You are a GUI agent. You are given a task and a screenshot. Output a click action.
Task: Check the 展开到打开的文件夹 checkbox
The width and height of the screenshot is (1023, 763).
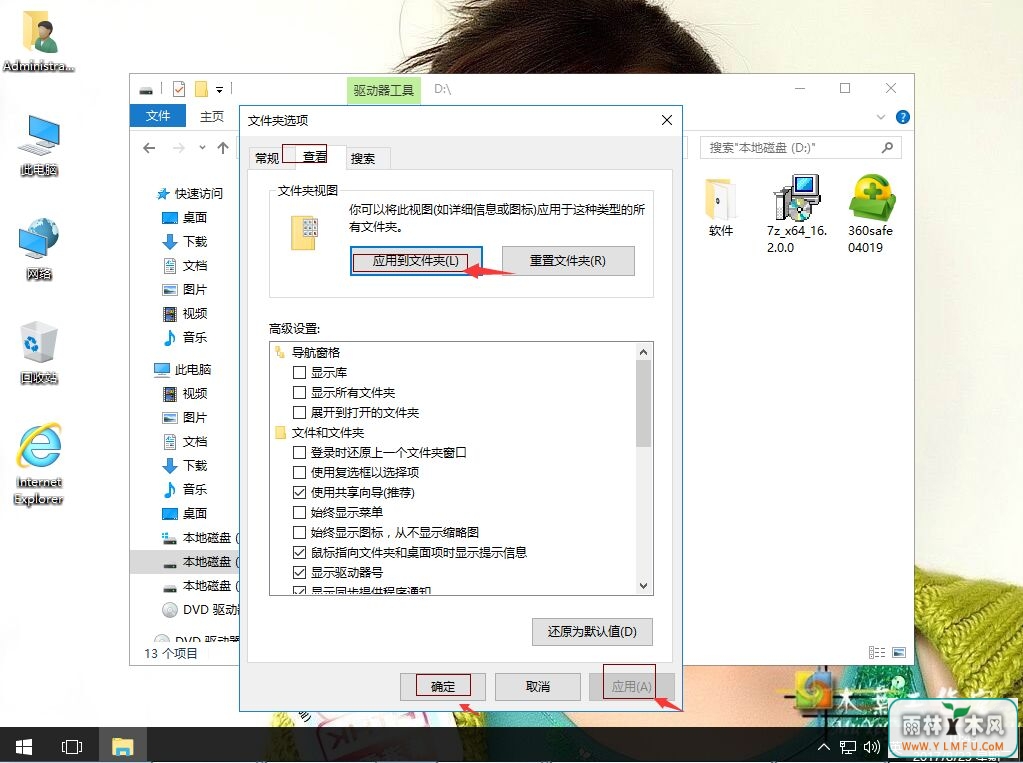[x=299, y=413]
